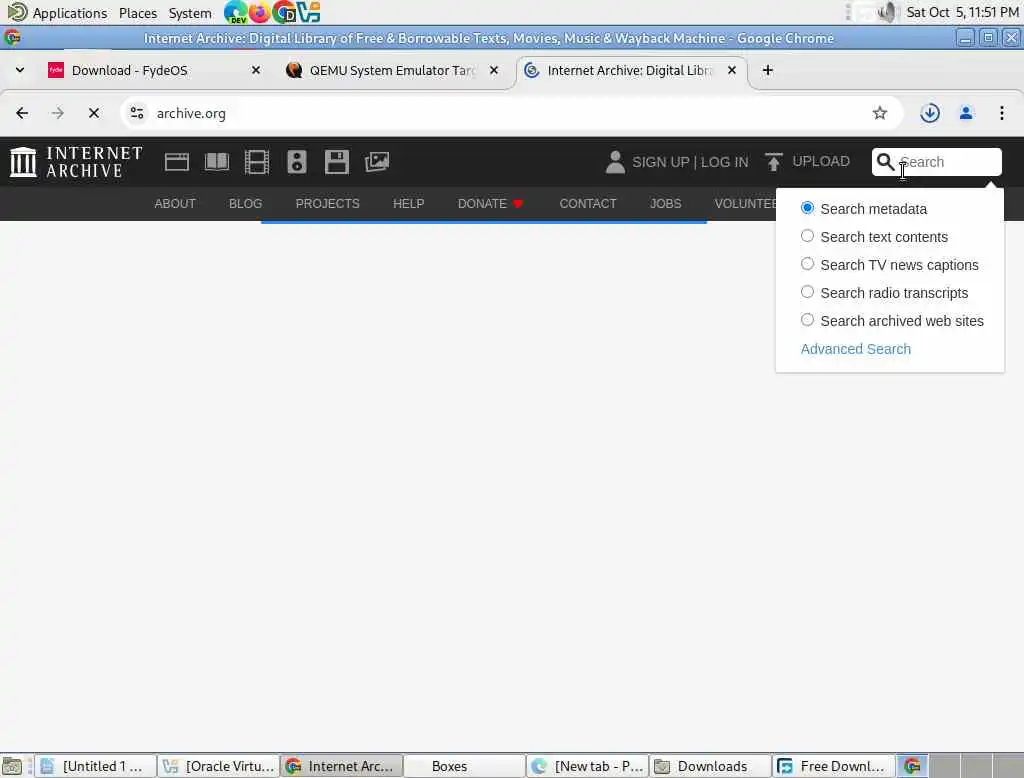Switch to Downloads taskbar window
The height and width of the screenshot is (778, 1024).
click(711, 766)
